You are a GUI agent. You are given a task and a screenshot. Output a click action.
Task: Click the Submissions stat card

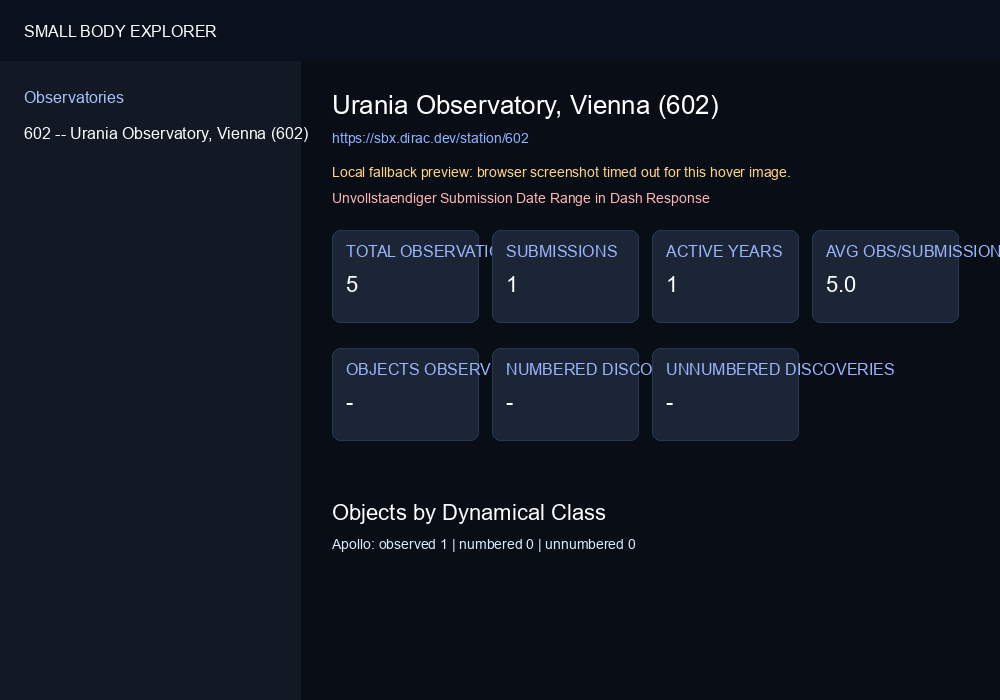pos(565,276)
